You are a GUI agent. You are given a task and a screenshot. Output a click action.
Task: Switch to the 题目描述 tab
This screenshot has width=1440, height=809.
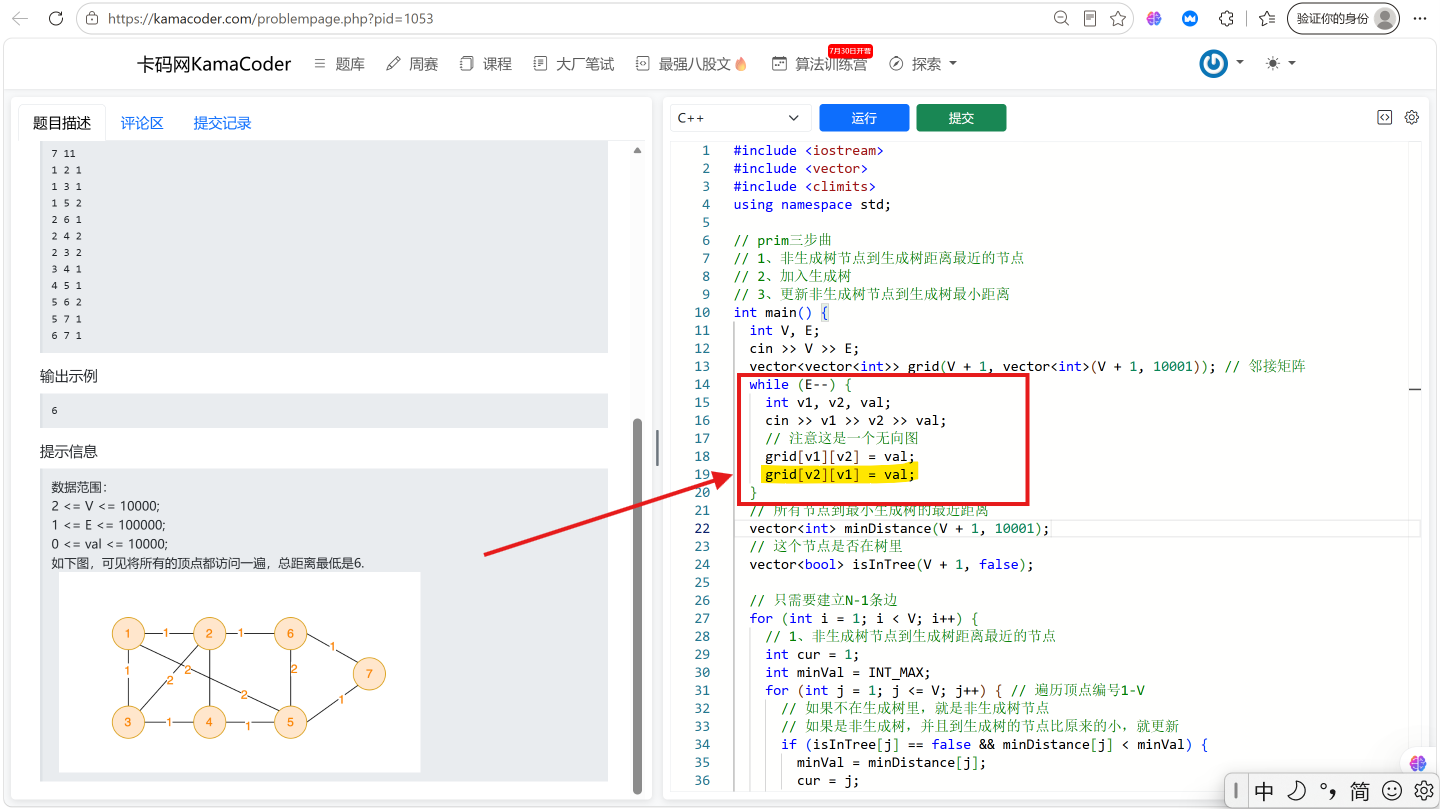tap(62, 123)
